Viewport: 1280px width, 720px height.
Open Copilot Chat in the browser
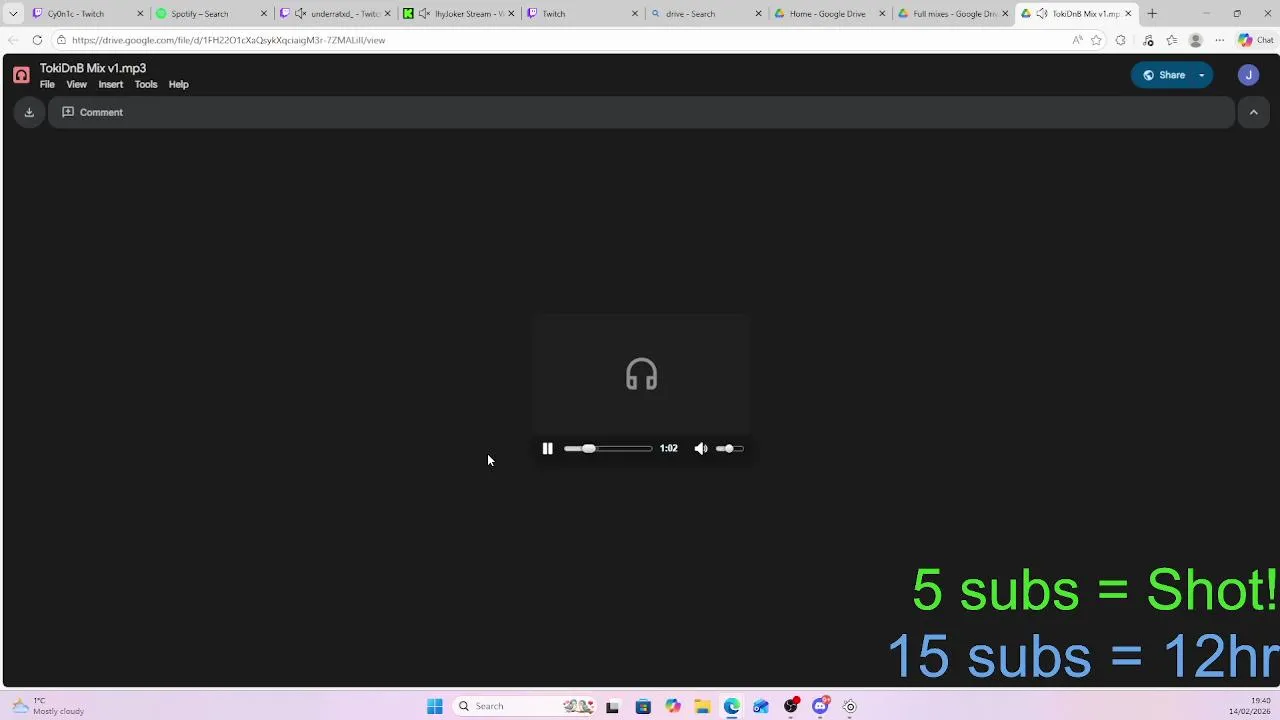click(1255, 40)
